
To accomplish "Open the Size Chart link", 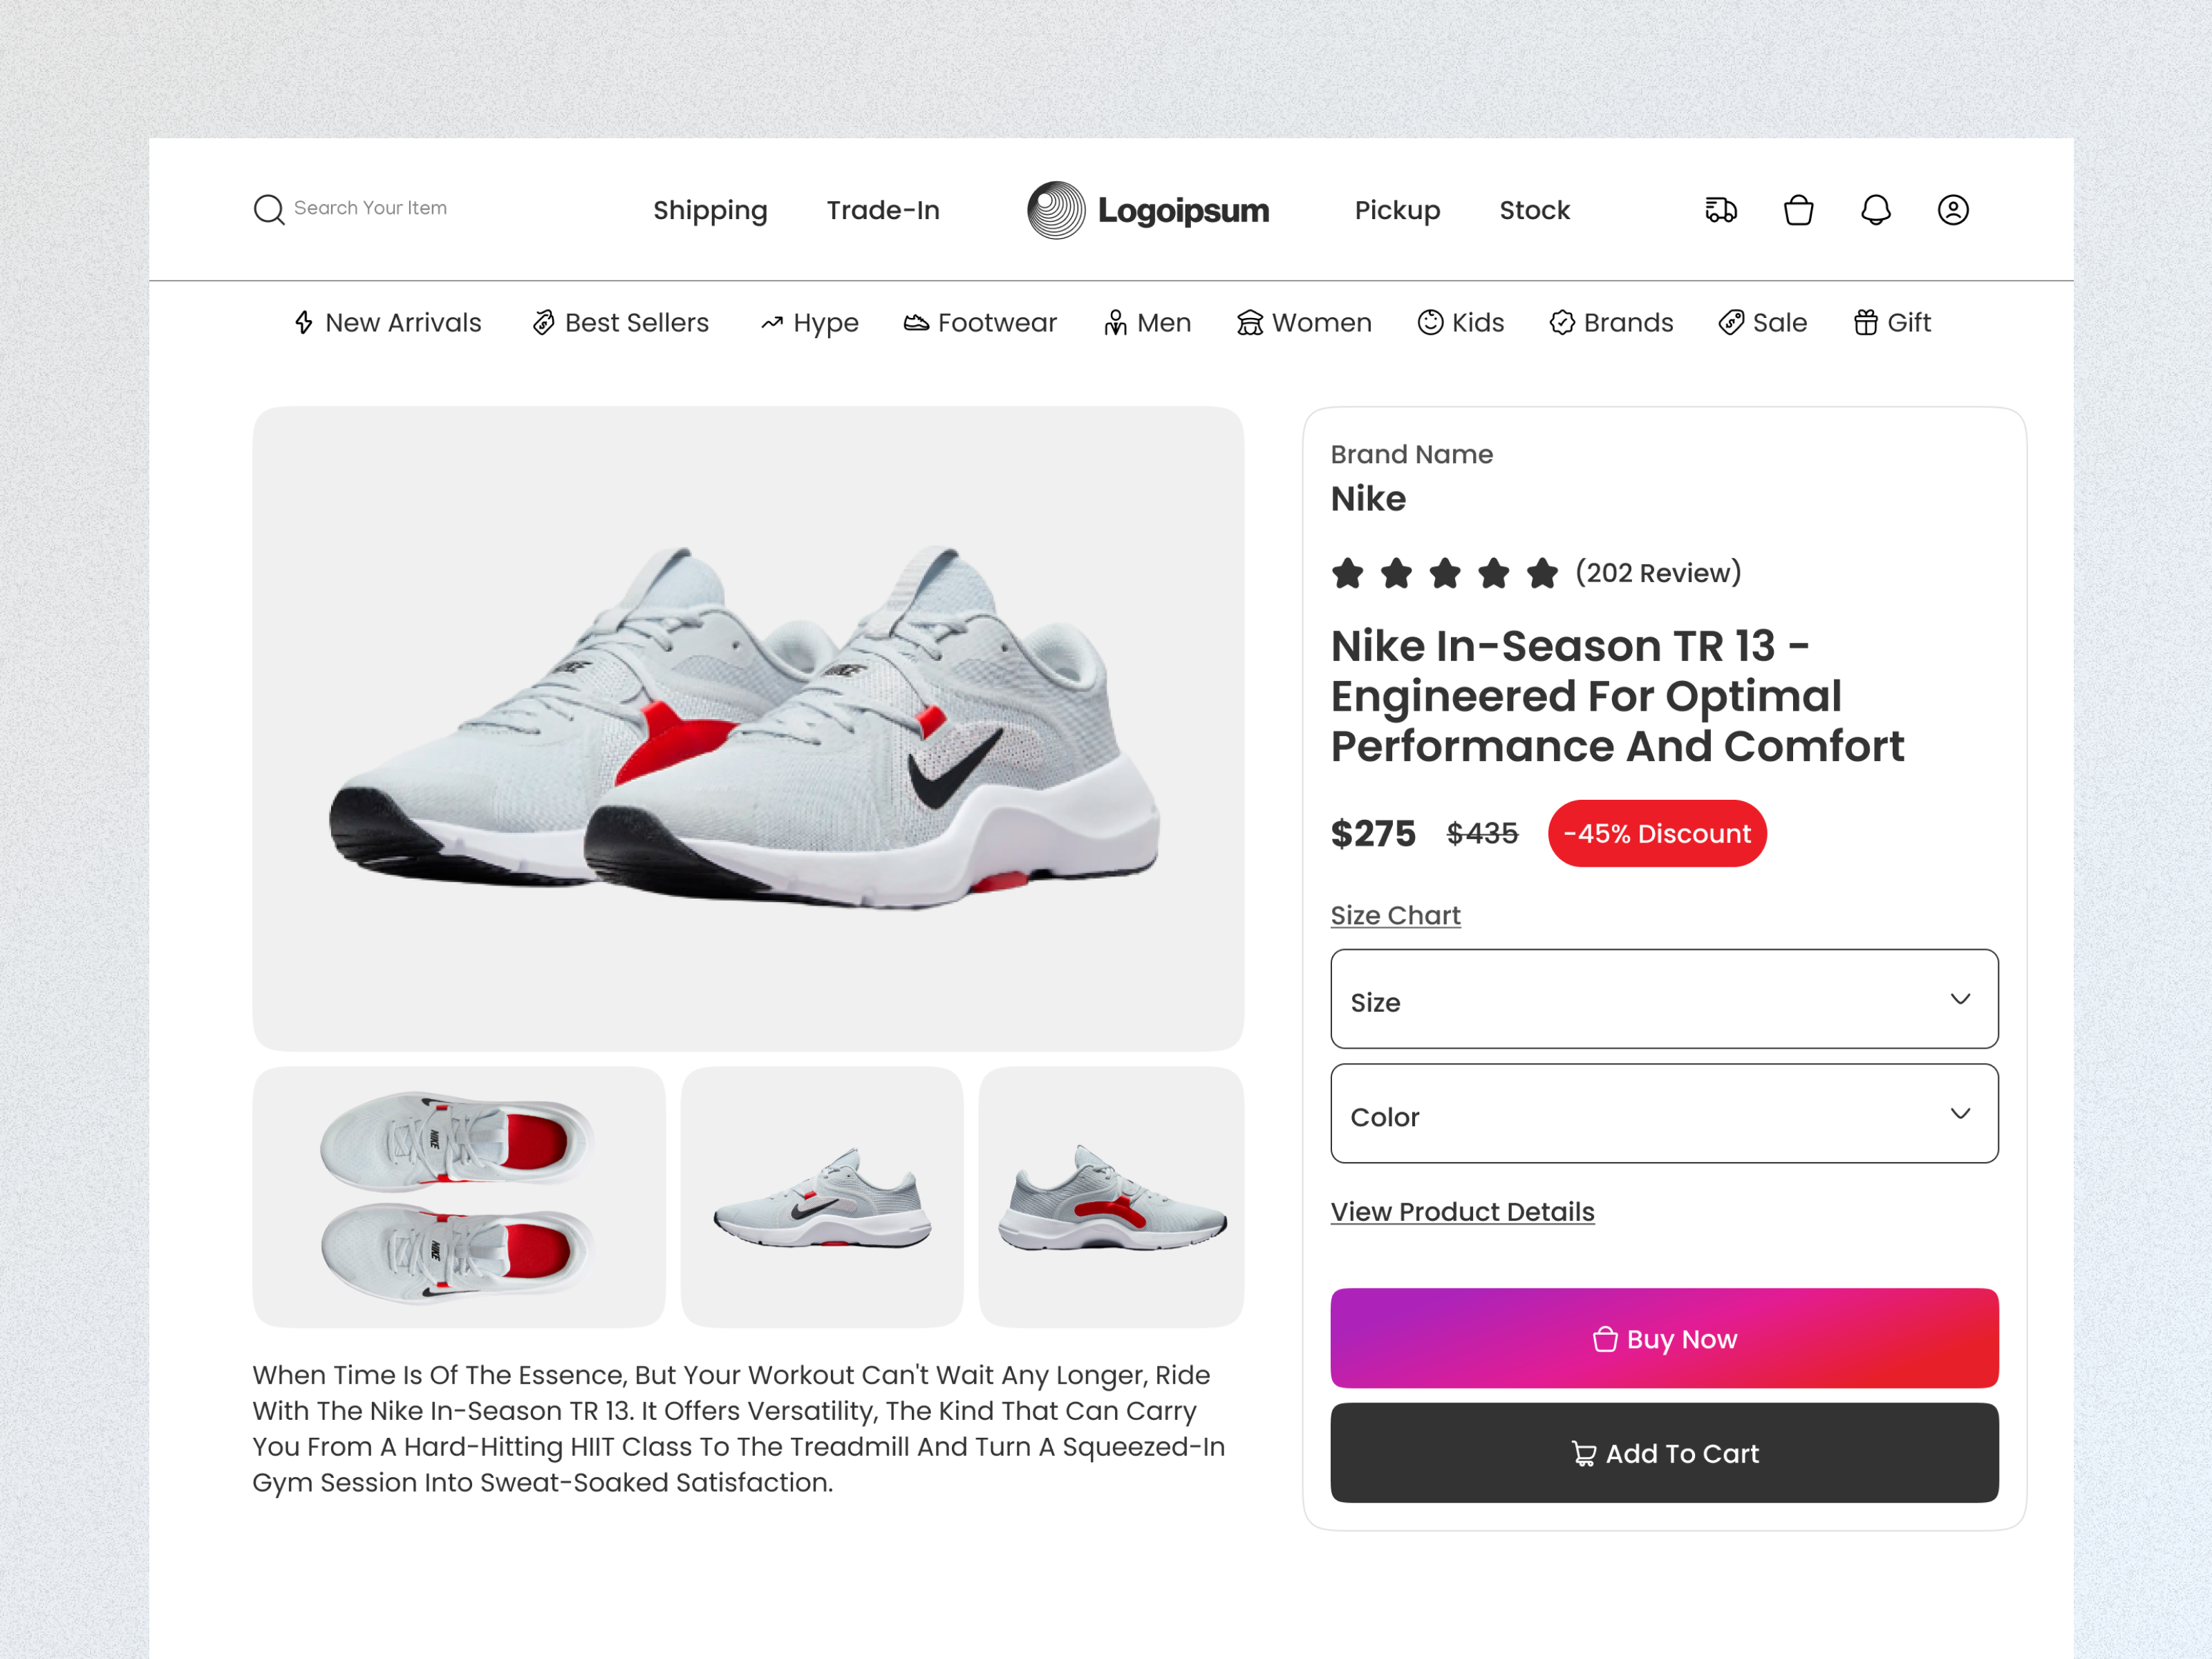I will click(x=1395, y=915).
